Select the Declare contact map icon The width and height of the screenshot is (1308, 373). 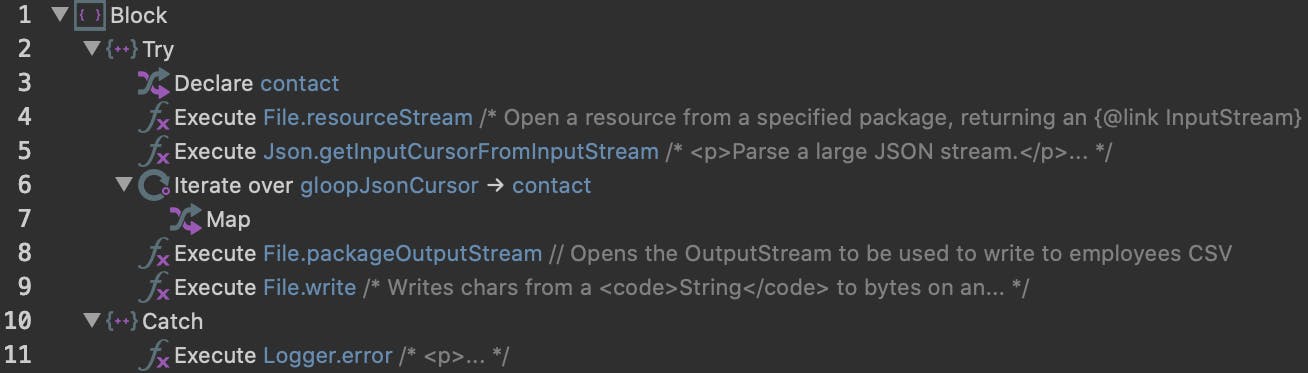click(154, 83)
